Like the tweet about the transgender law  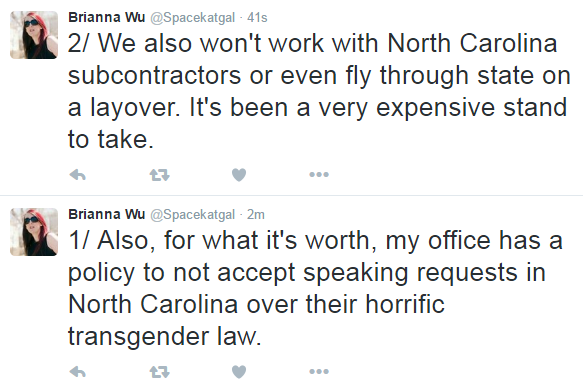239,371
